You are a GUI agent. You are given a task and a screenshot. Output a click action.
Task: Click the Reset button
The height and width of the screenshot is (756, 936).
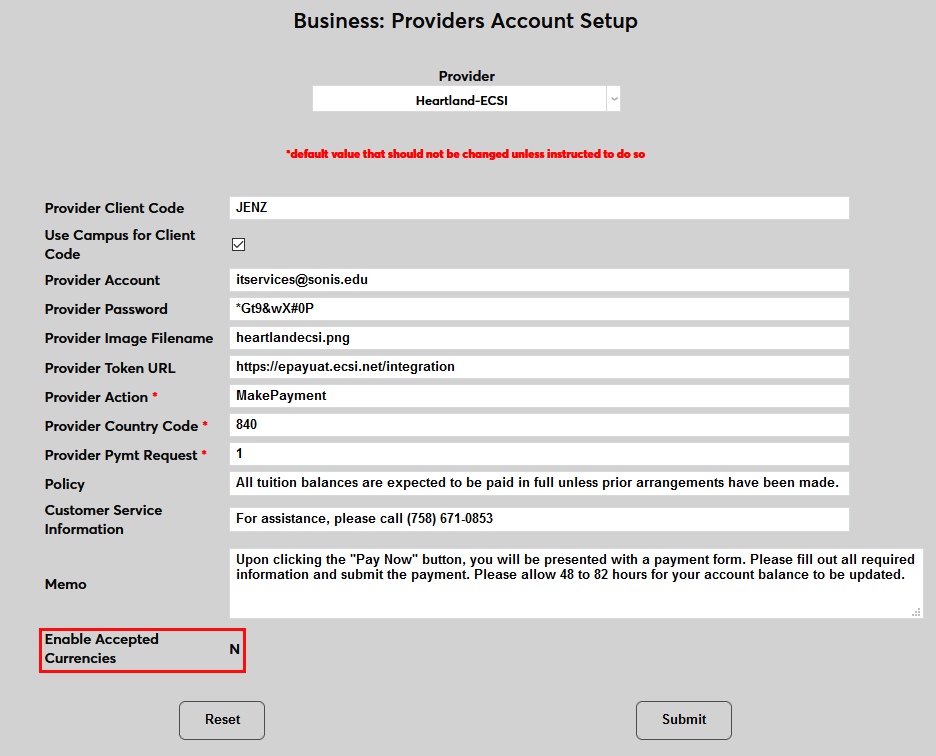[222, 720]
